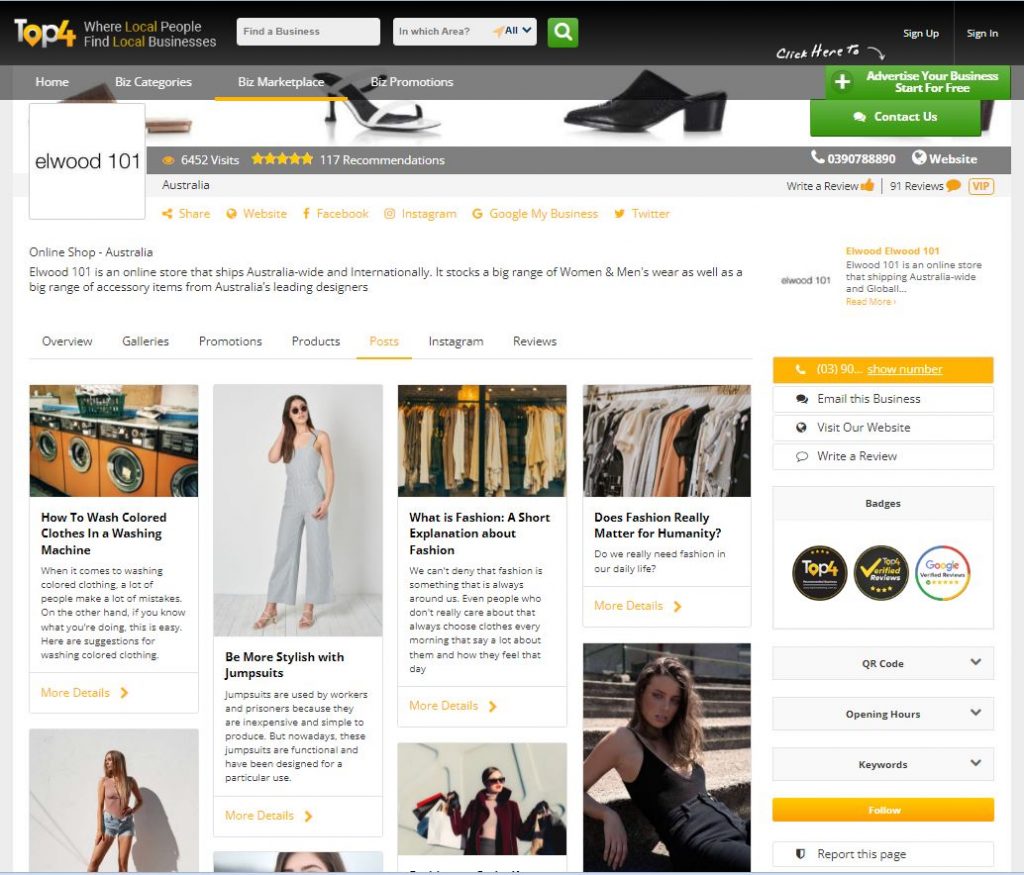
Task: Click the Share icon link
Action: point(186,214)
